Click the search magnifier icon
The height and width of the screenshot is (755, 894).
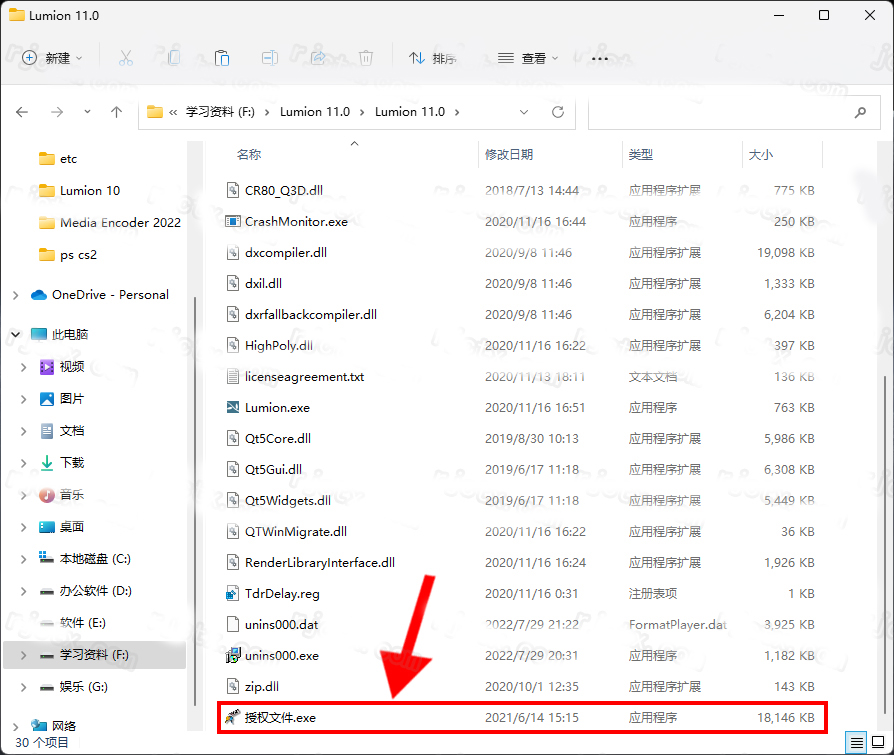(x=860, y=112)
